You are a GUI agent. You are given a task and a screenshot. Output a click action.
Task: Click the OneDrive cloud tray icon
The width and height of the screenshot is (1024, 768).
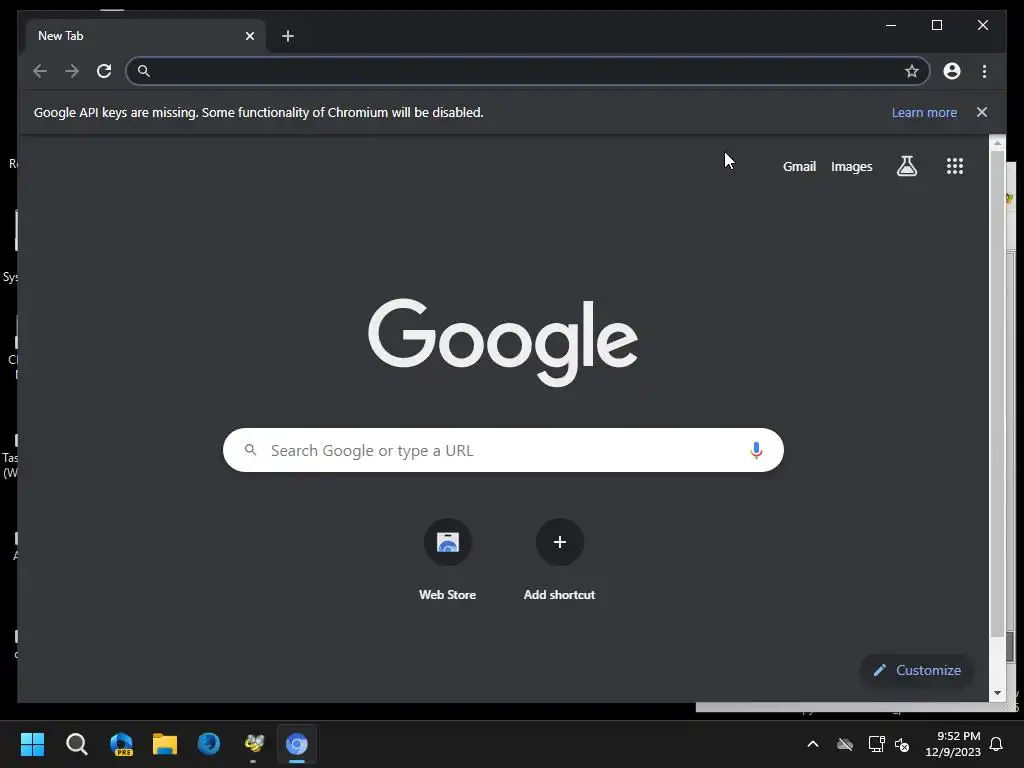click(x=845, y=744)
